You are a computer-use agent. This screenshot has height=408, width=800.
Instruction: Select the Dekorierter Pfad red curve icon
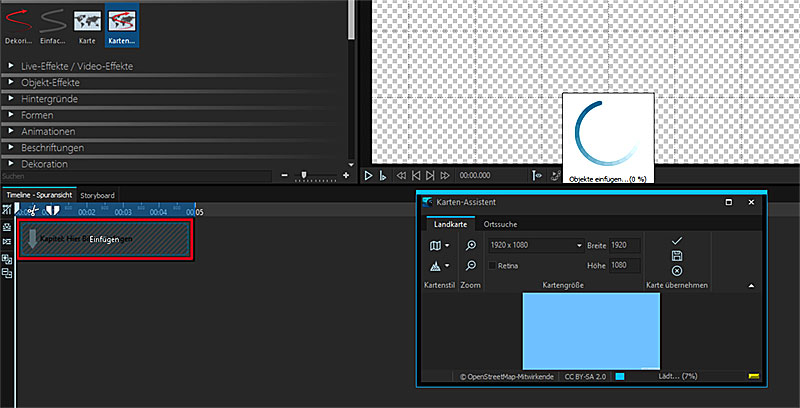coord(17,22)
